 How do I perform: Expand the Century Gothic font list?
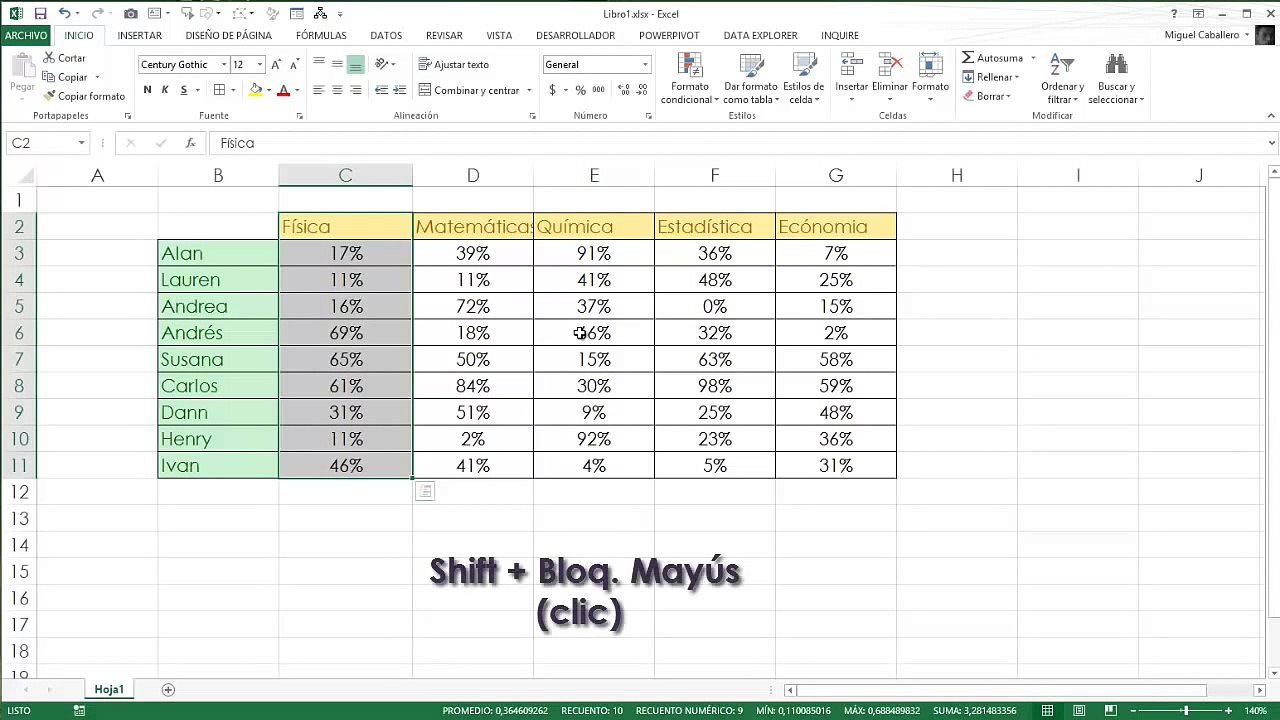[x=224, y=64]
